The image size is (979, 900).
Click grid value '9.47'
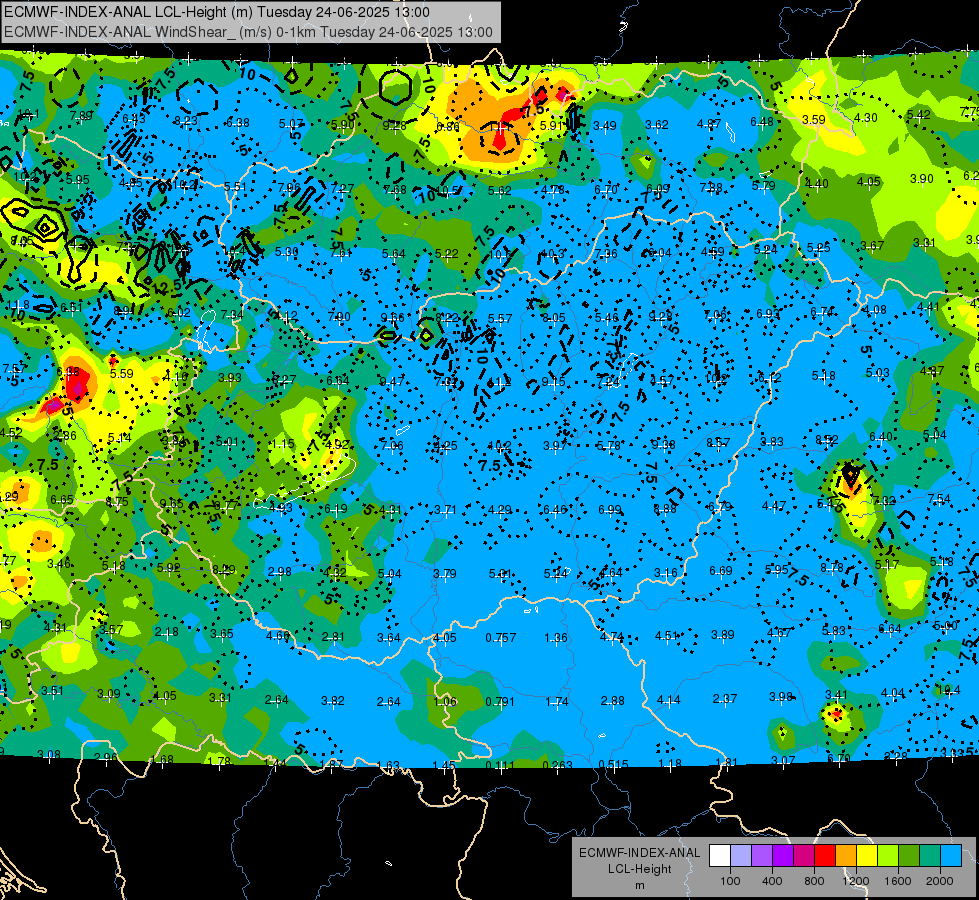(x=391, y=381)
